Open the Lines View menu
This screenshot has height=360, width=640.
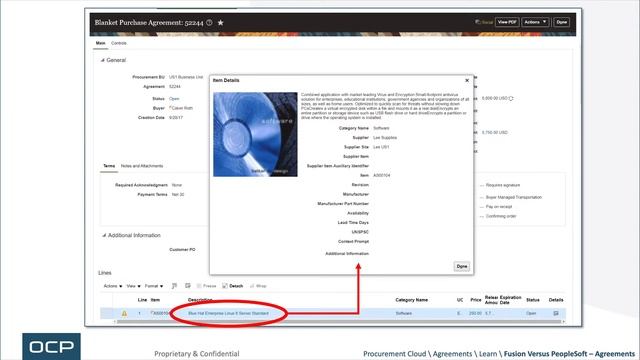(x=133, y=286)
